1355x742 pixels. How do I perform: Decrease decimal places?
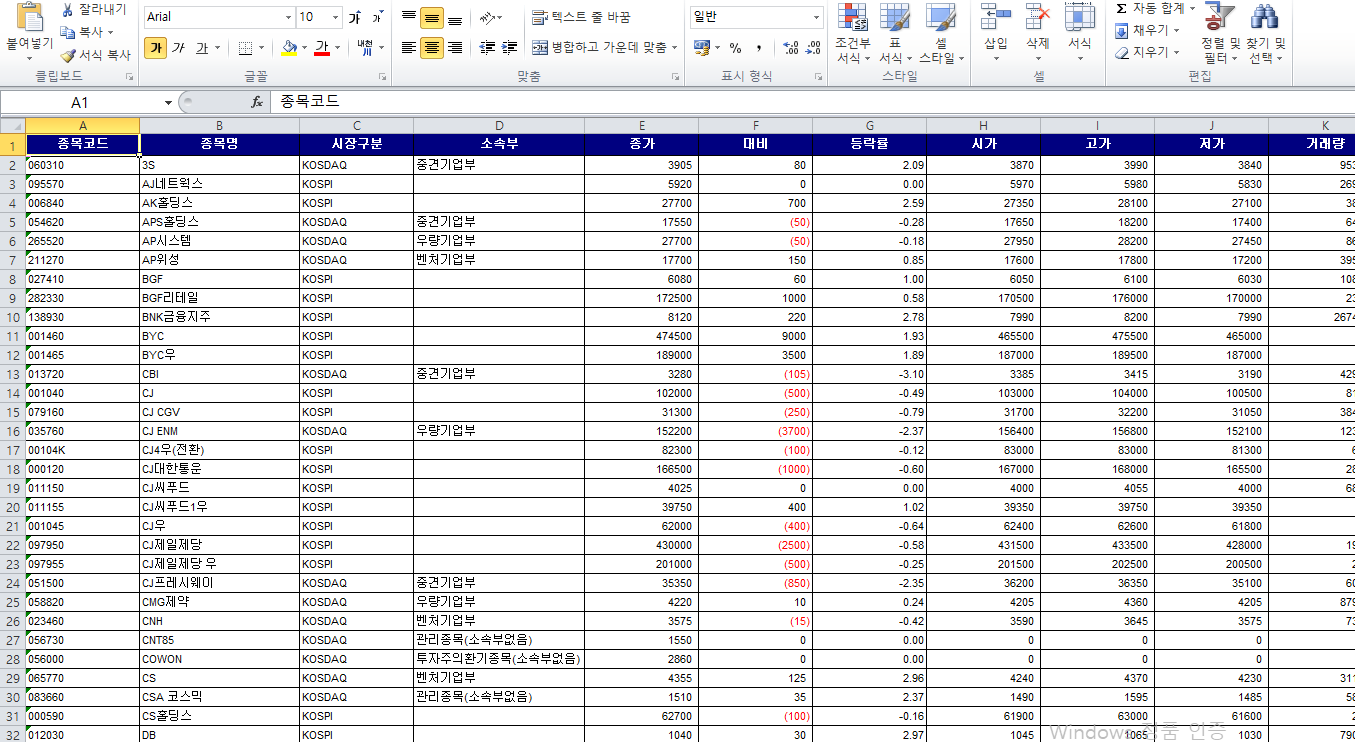(x=813, y=48)
